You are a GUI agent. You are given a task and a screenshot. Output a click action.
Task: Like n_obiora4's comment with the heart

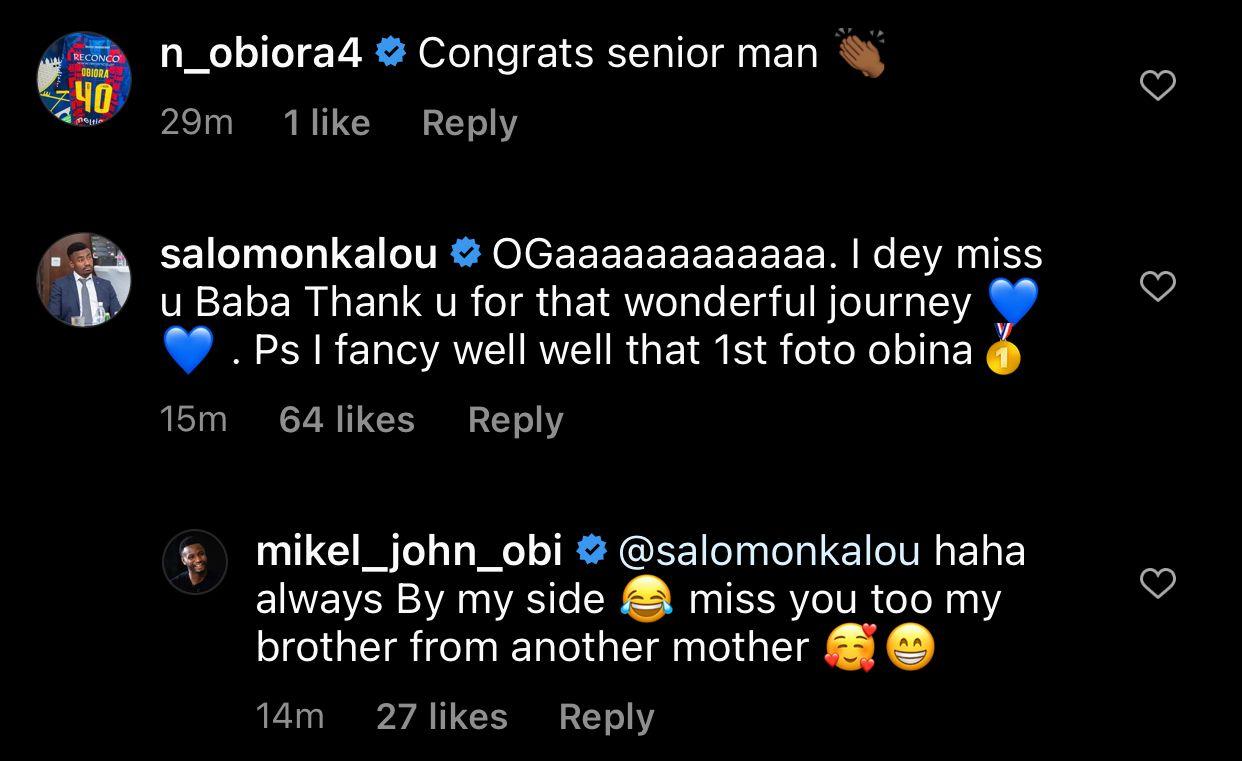1157,87
